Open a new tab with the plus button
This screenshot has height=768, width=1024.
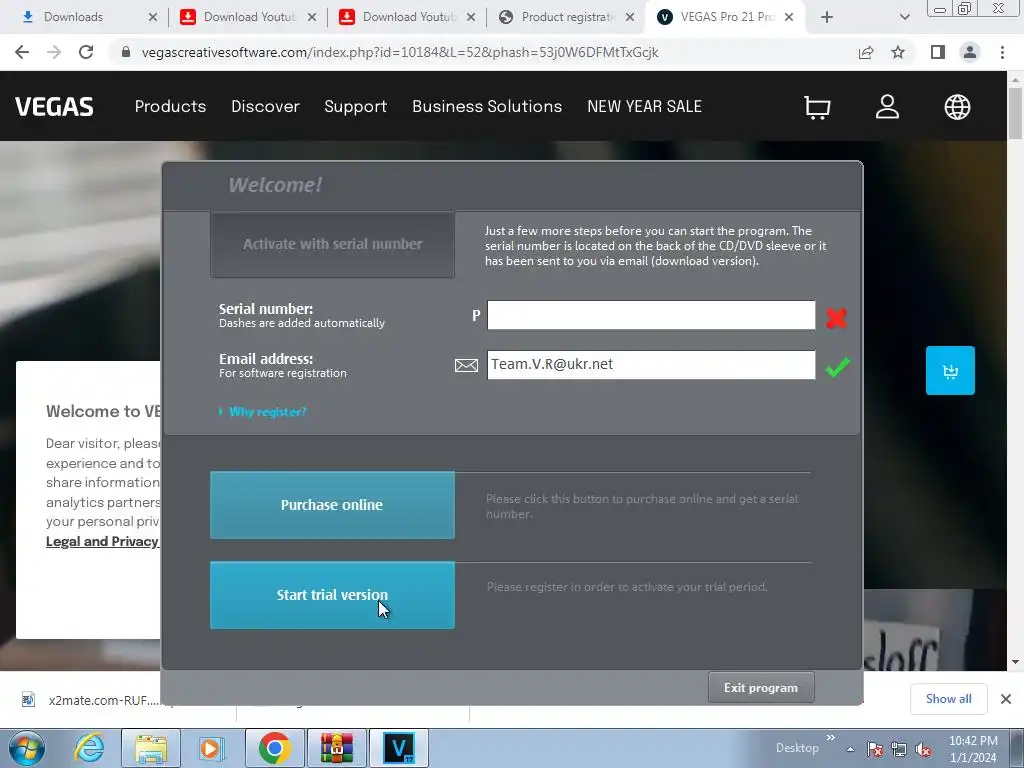pos(827,18)
